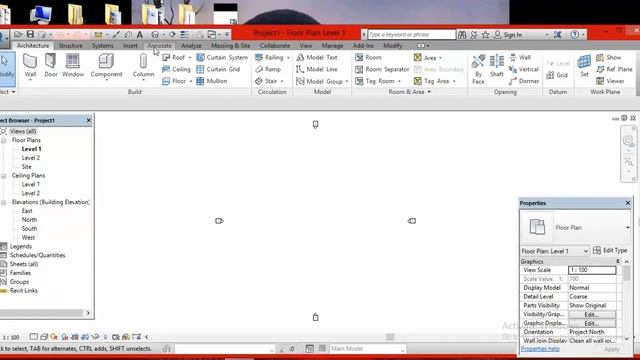
Task: Click the By Face opening tool
Action: pos(478,69)
